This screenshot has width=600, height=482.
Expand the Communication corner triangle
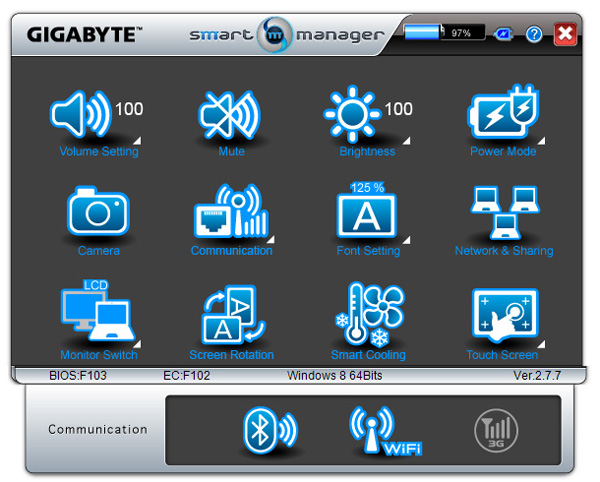tap(271, 240)
